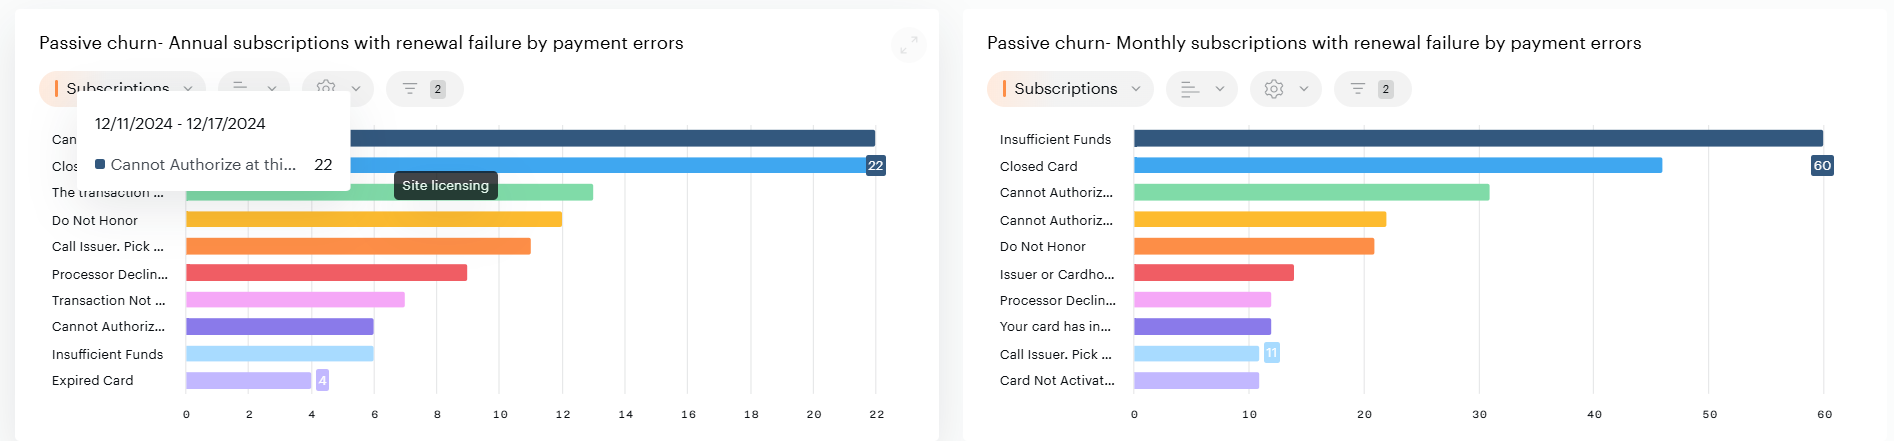Click the filter count badge in Annual chart
Image resolution: width=1894 pixels, height=441 pixels.
click(x=437, y=89)
